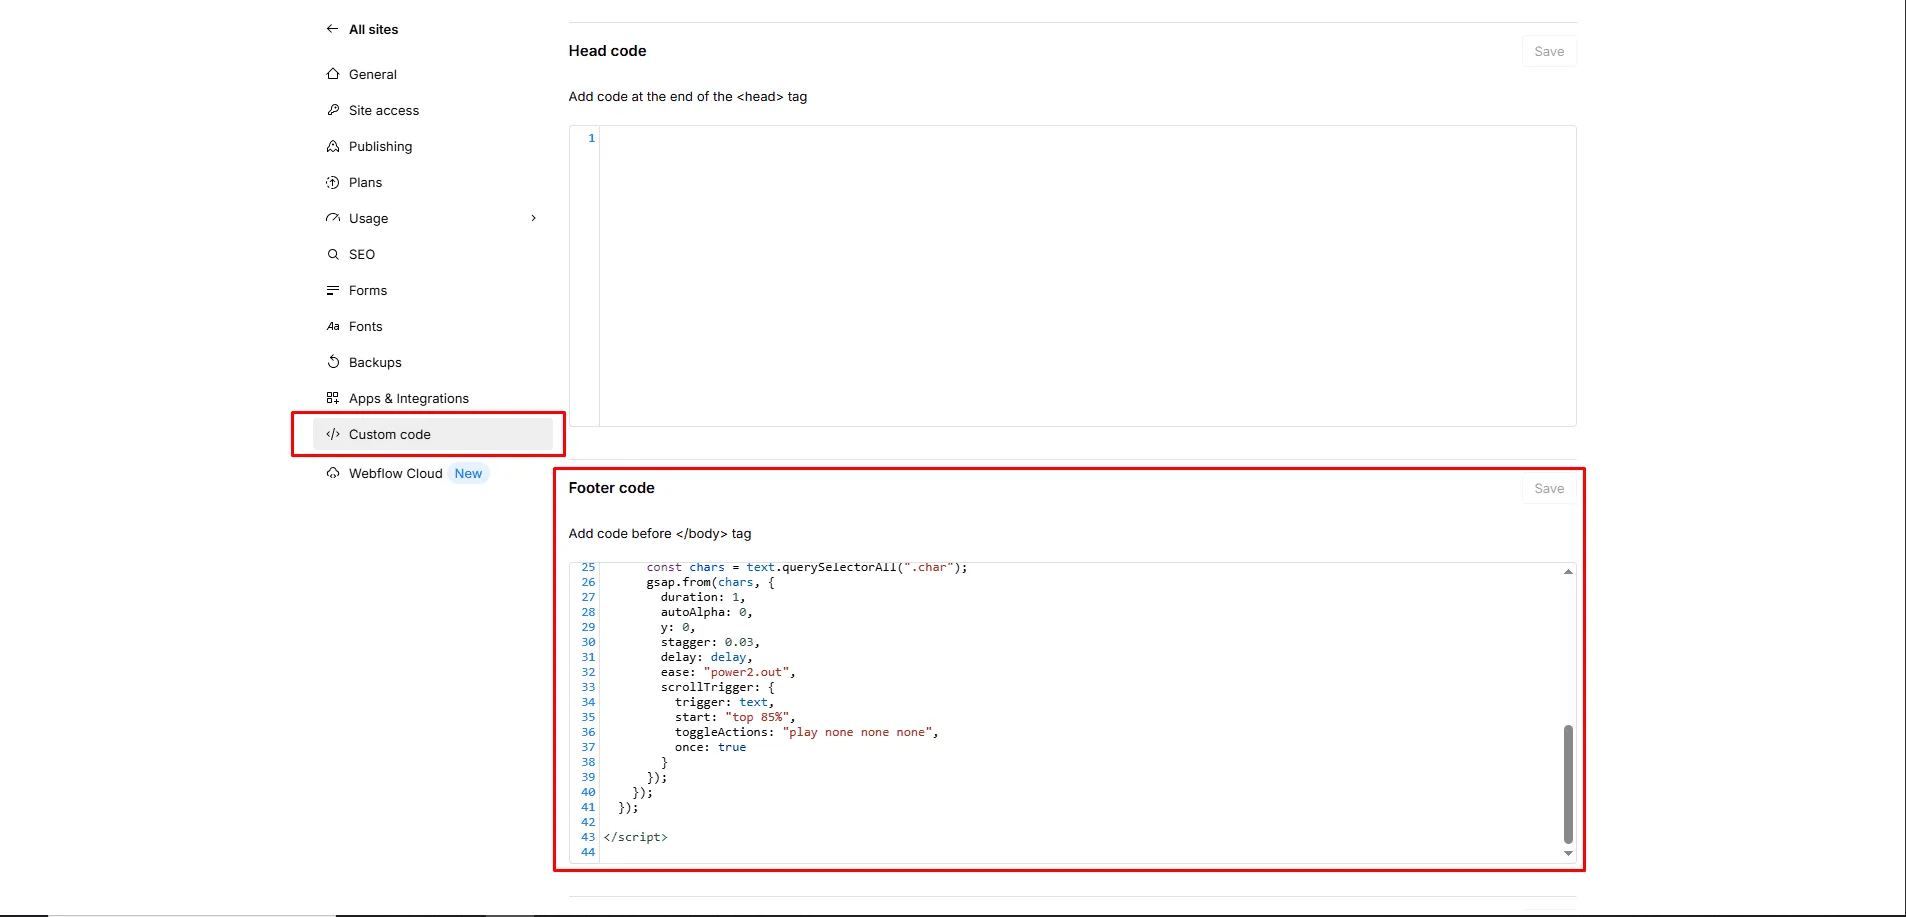This screenshot has width=1906, height=917.
Task: Click the Site access key icon
Action: (333, 110)
